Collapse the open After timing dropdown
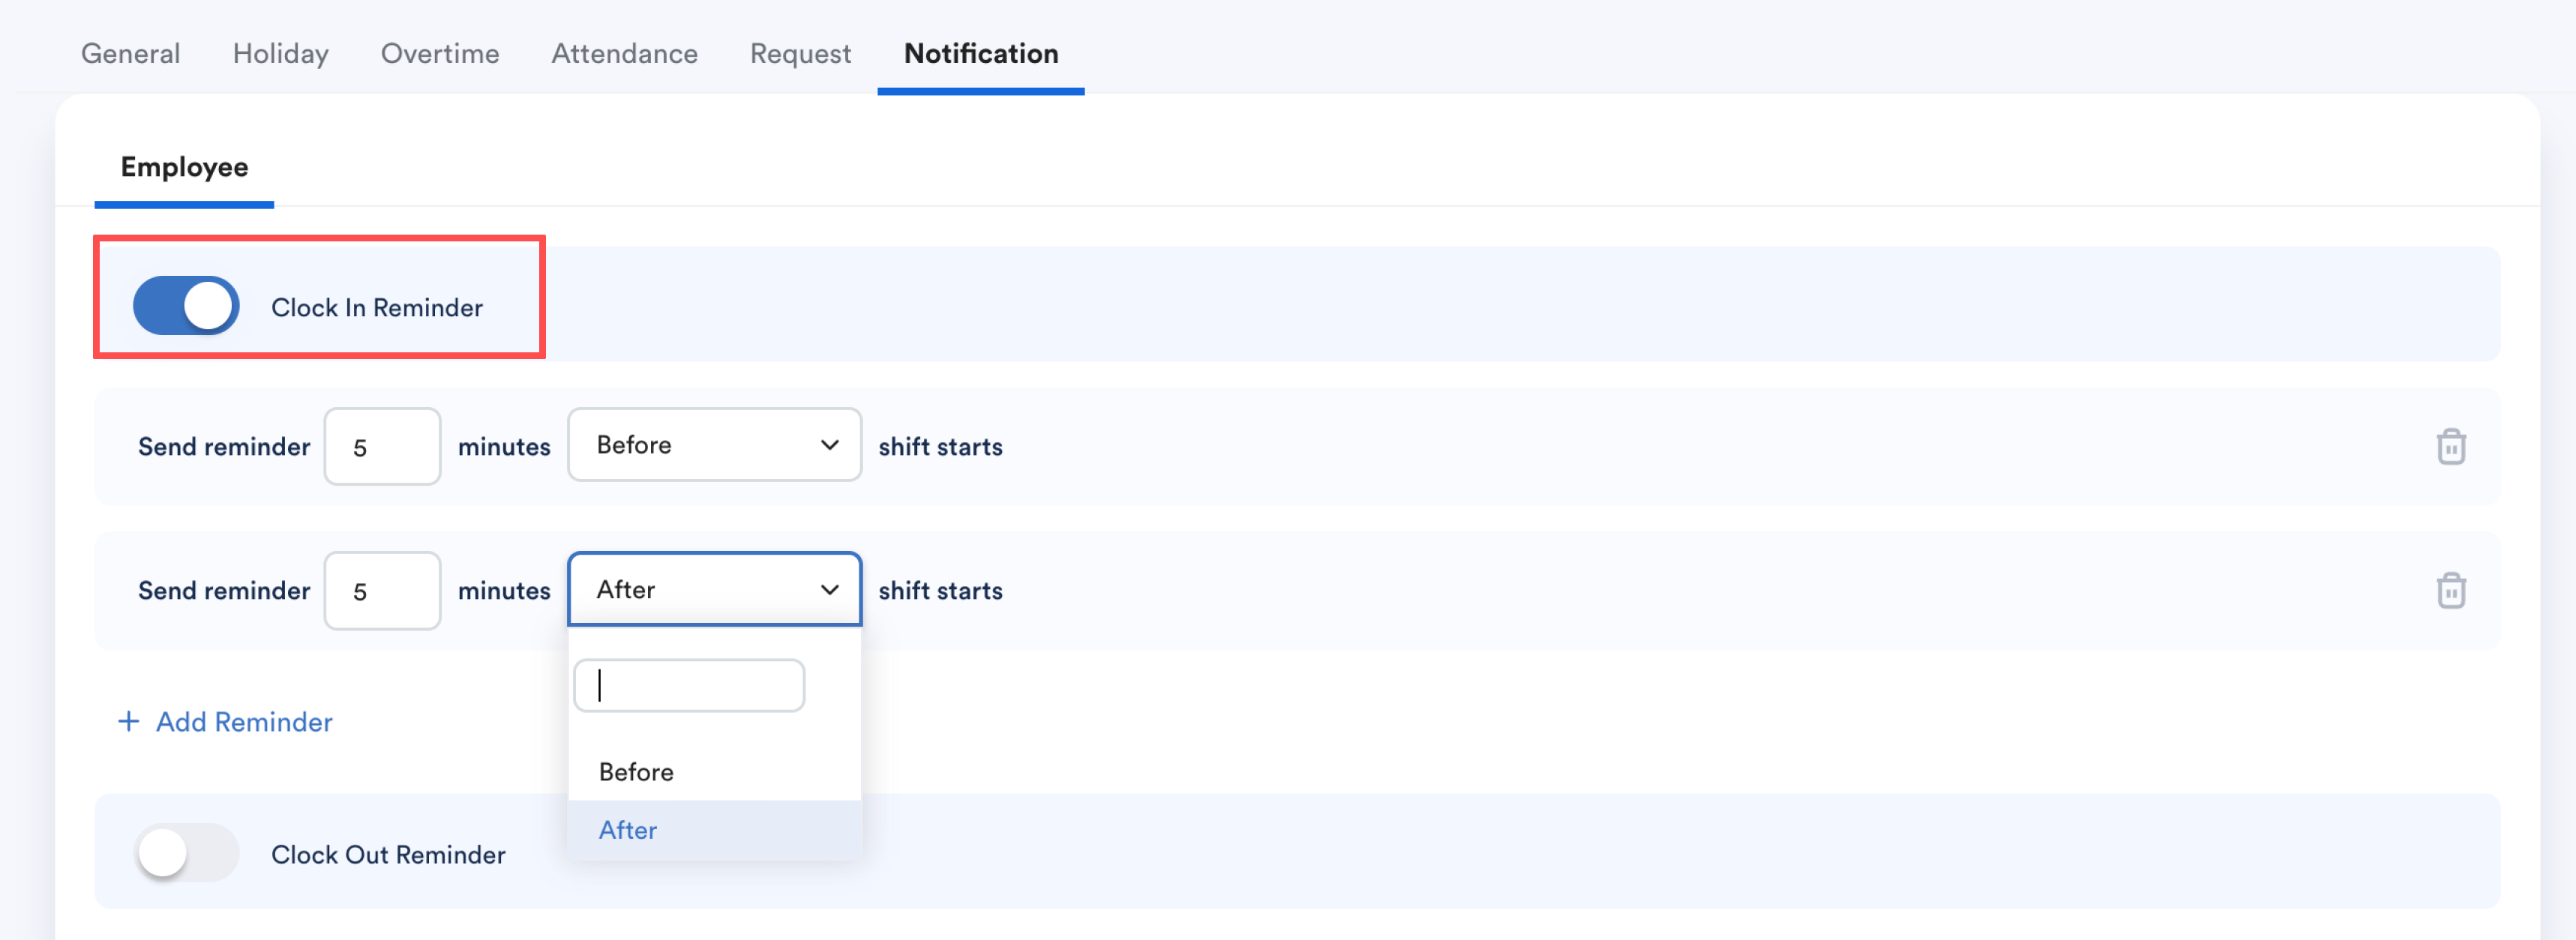The width and height of the screenshot is (2576, 940). [x=714, y=589]
